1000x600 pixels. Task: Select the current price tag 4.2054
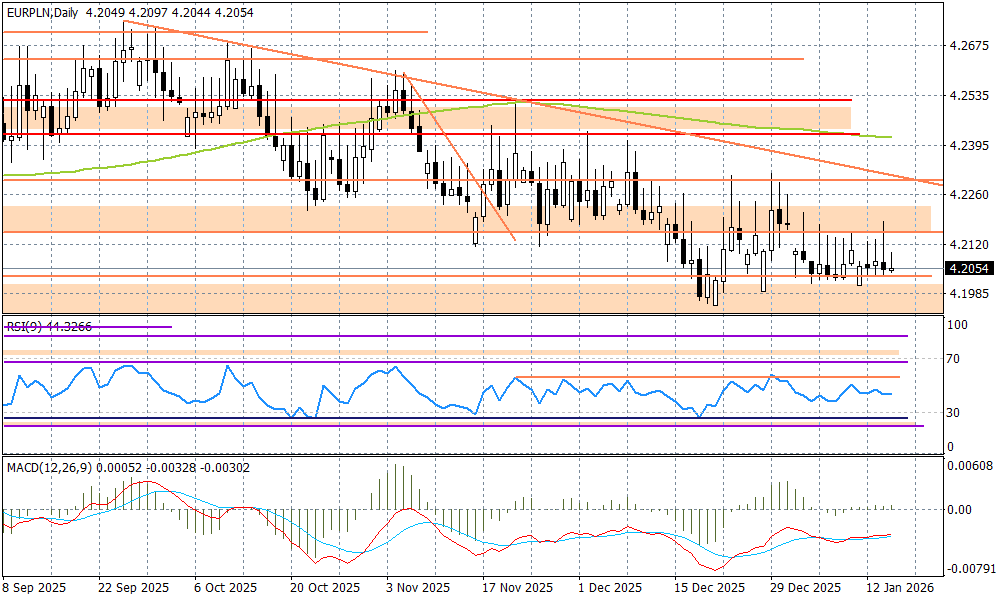pyautogui.click(x=969, y=269)
